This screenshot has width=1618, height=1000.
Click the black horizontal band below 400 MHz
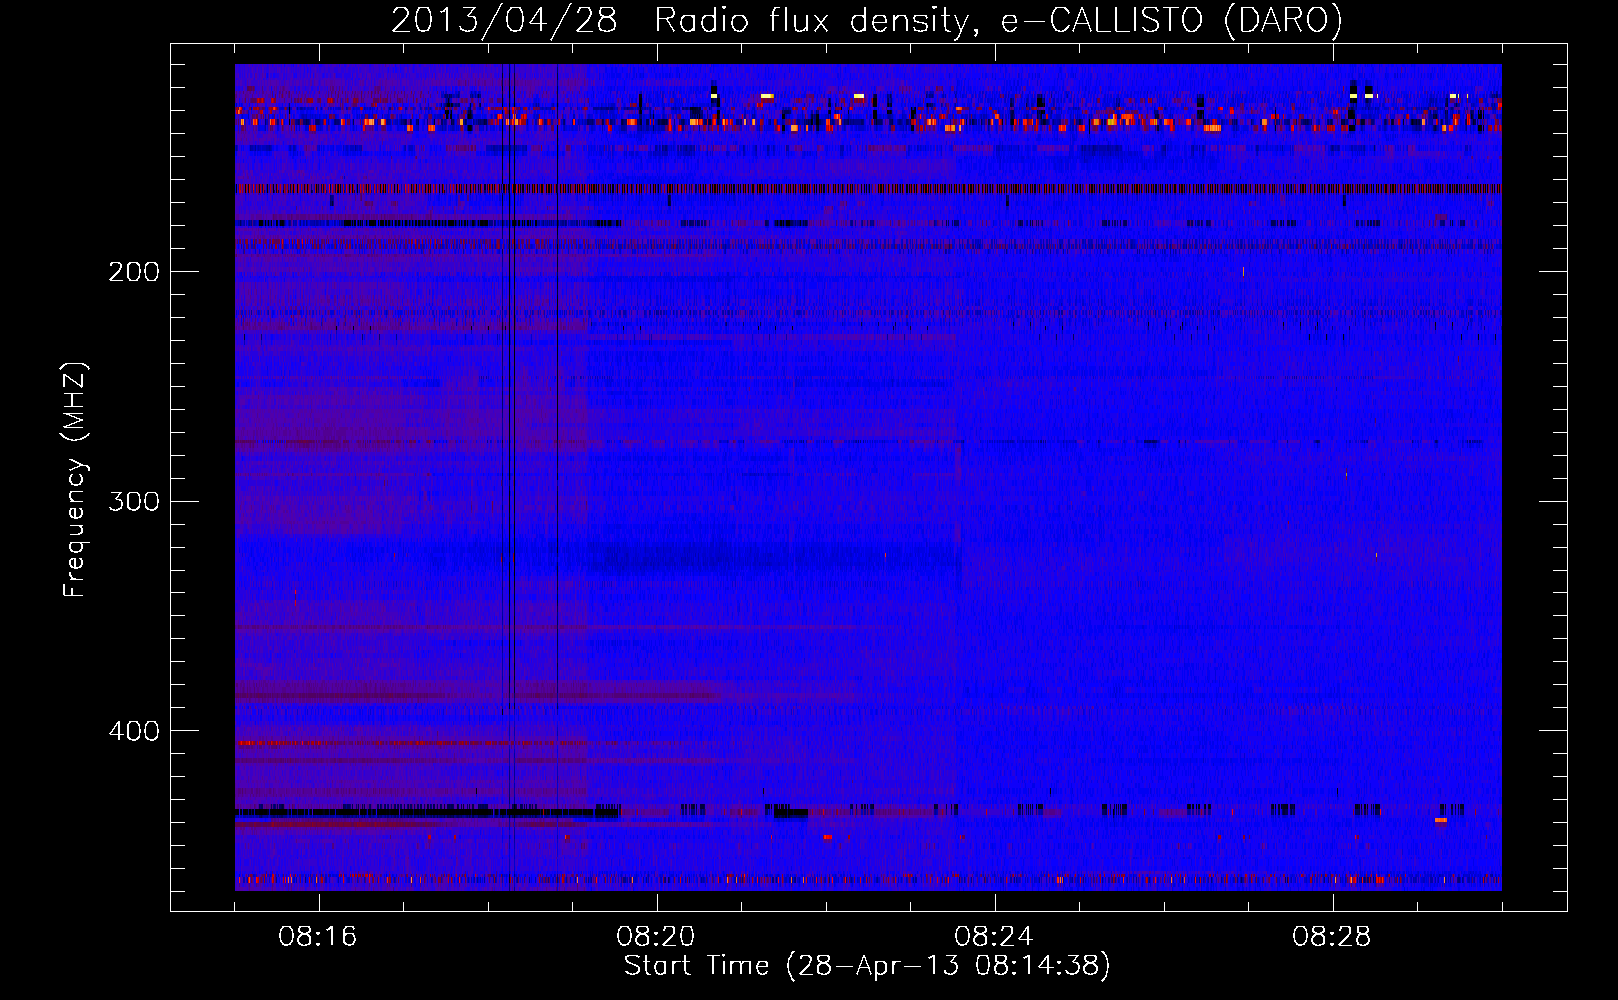tap(420, 813)
